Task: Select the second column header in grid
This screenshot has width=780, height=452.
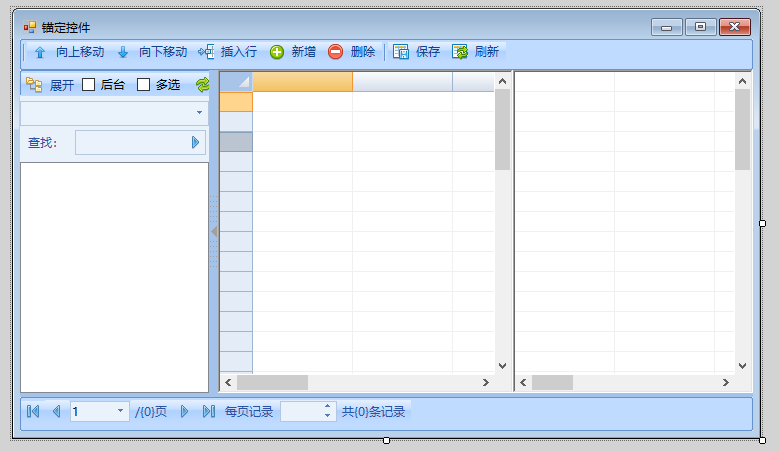Action: pyautogui.click(x=402, y=82)
